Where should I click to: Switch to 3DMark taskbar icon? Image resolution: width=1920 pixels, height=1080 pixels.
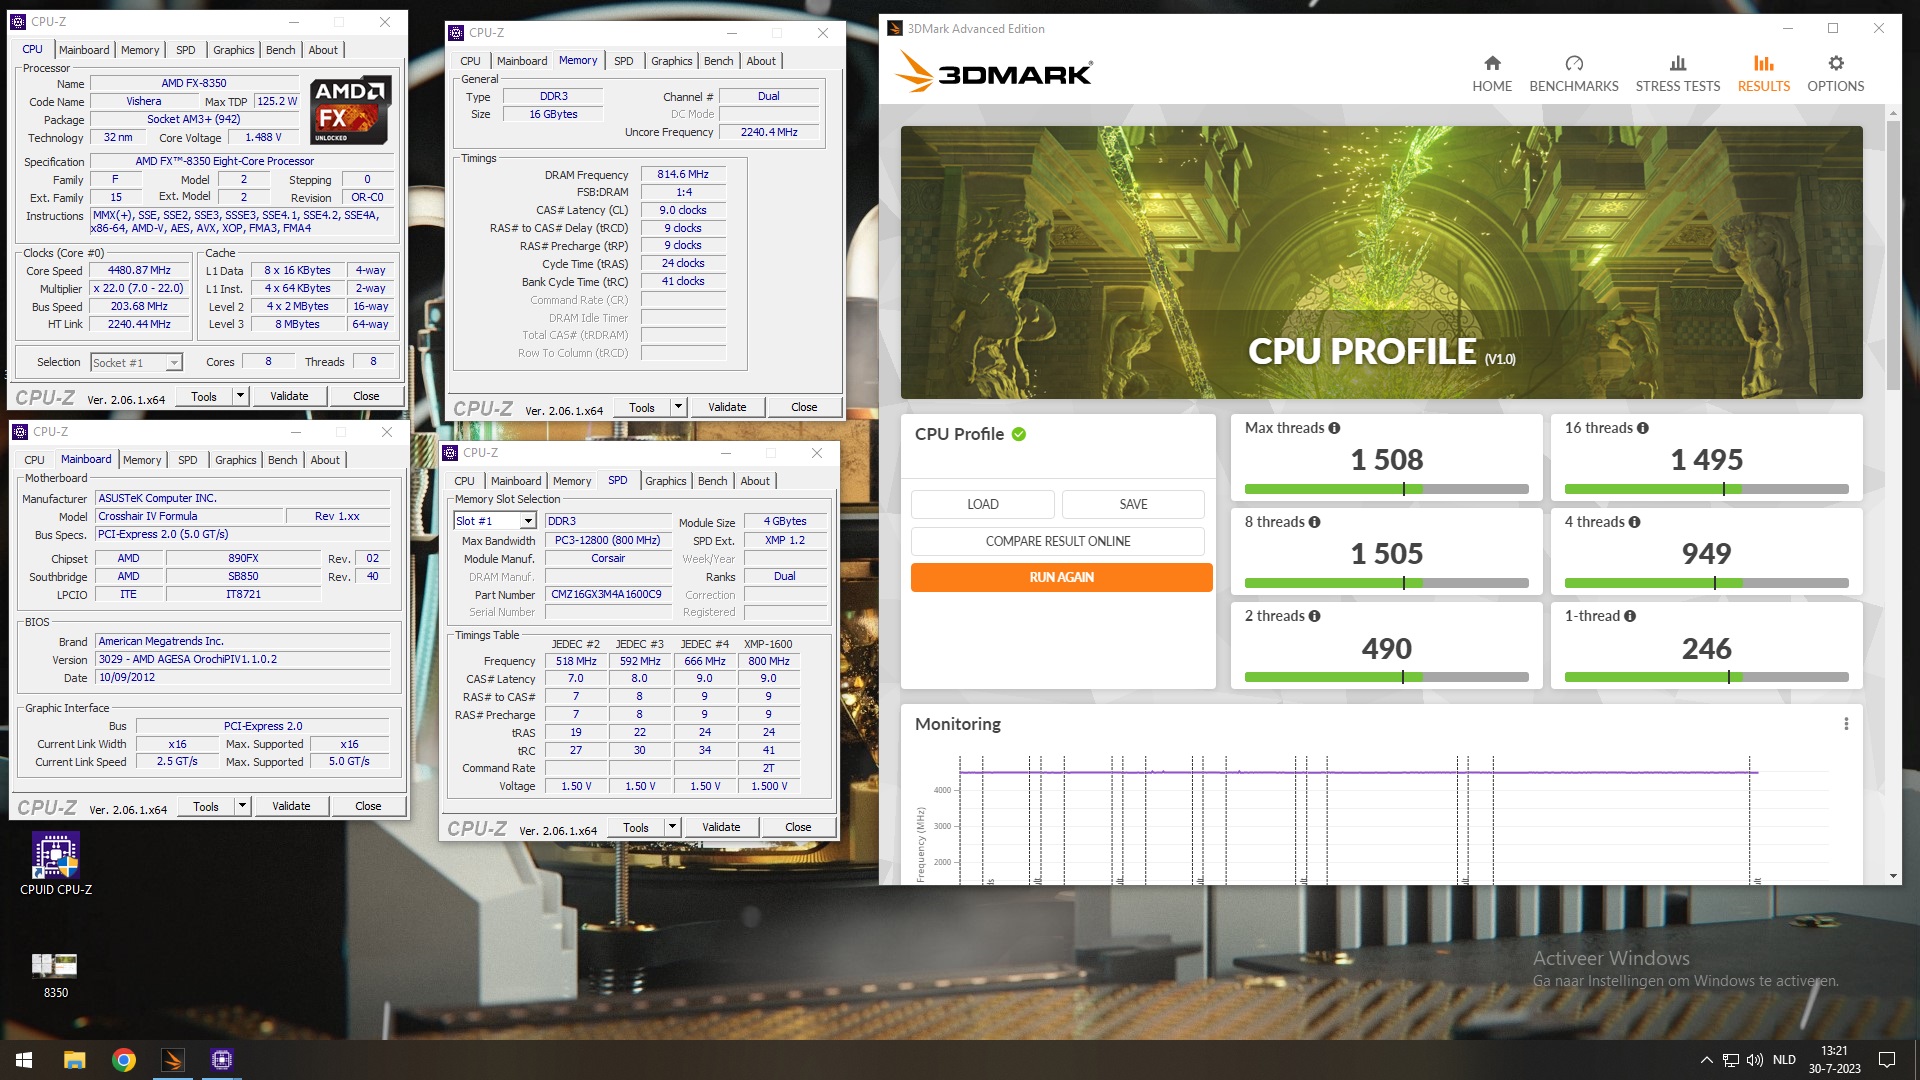tap(173, 1060)
